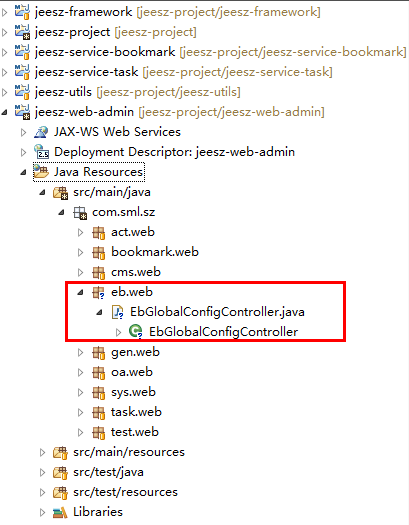Expand the JAX-WS Web Services node
Viewport: 409px width, 525px height.
23,133
